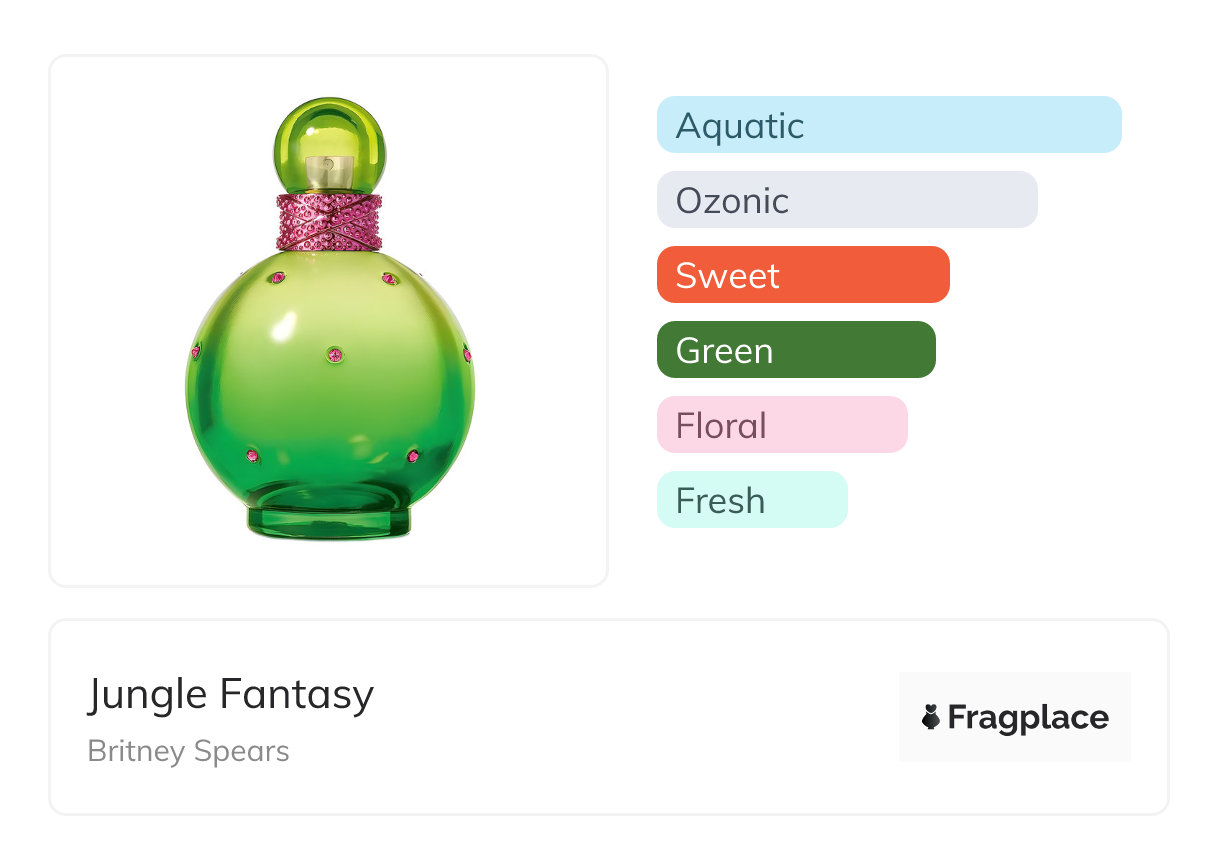Click the Fragplace wordmark text

[x=1028, y=717]
